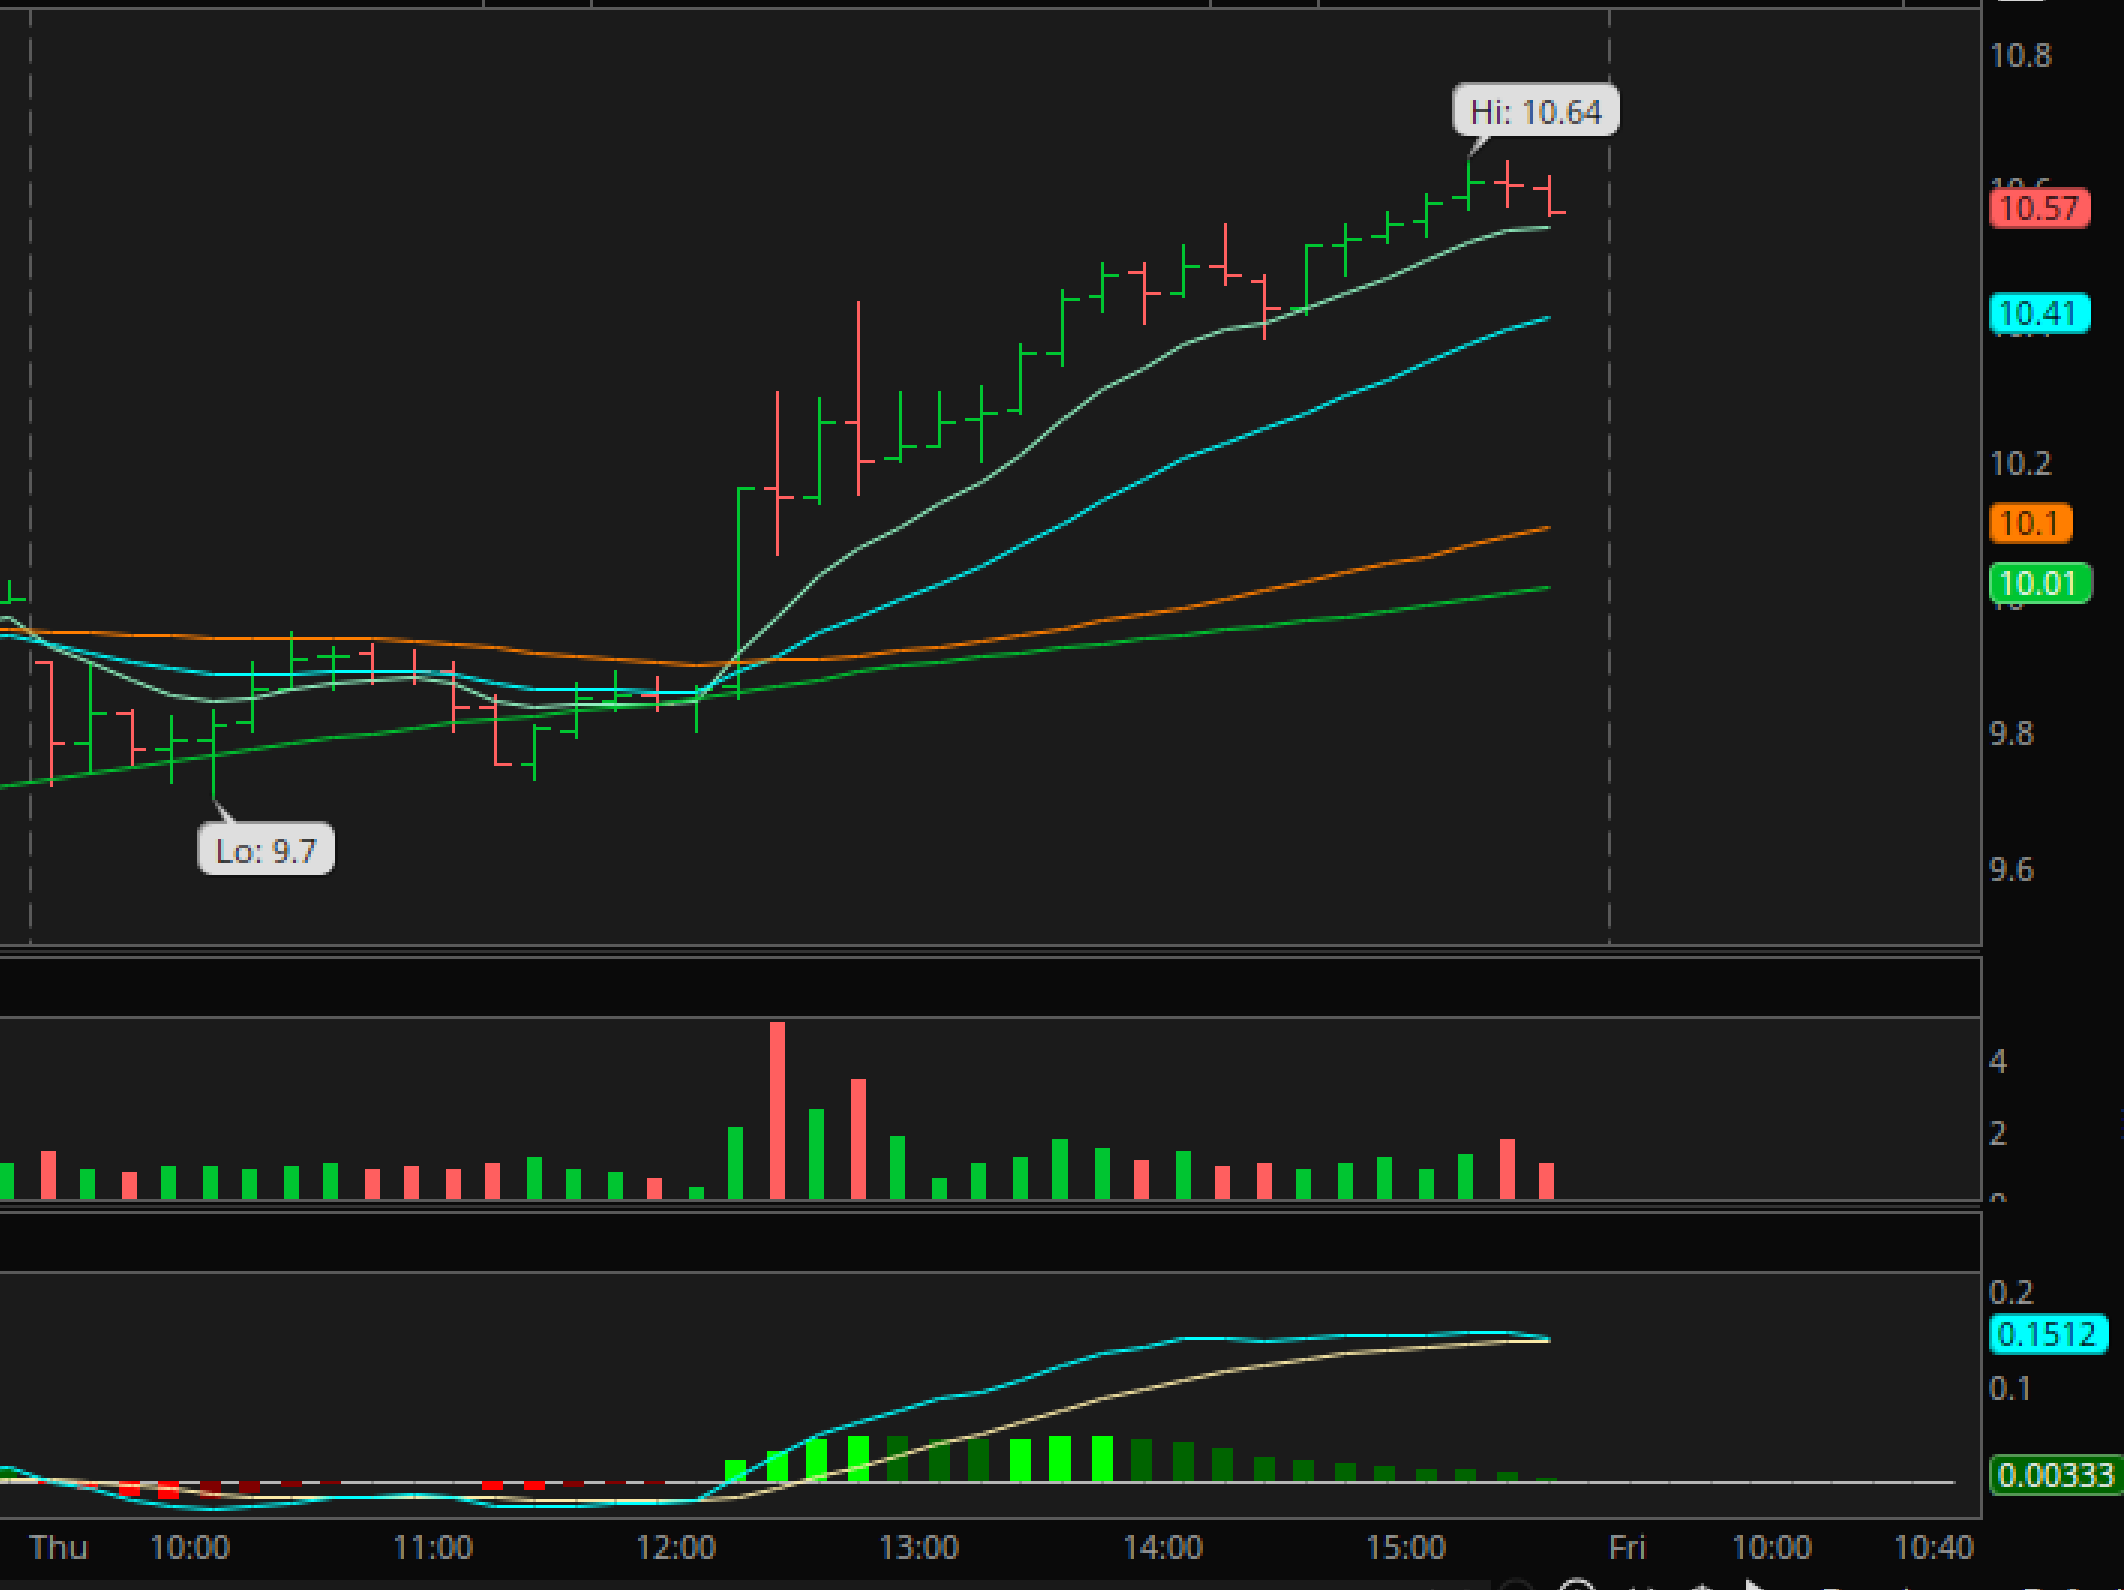Viewport: 2124px width, 1590px height.
Task: Click the Hi: 10.64 price bubble
Action: tap(1535, 111)
